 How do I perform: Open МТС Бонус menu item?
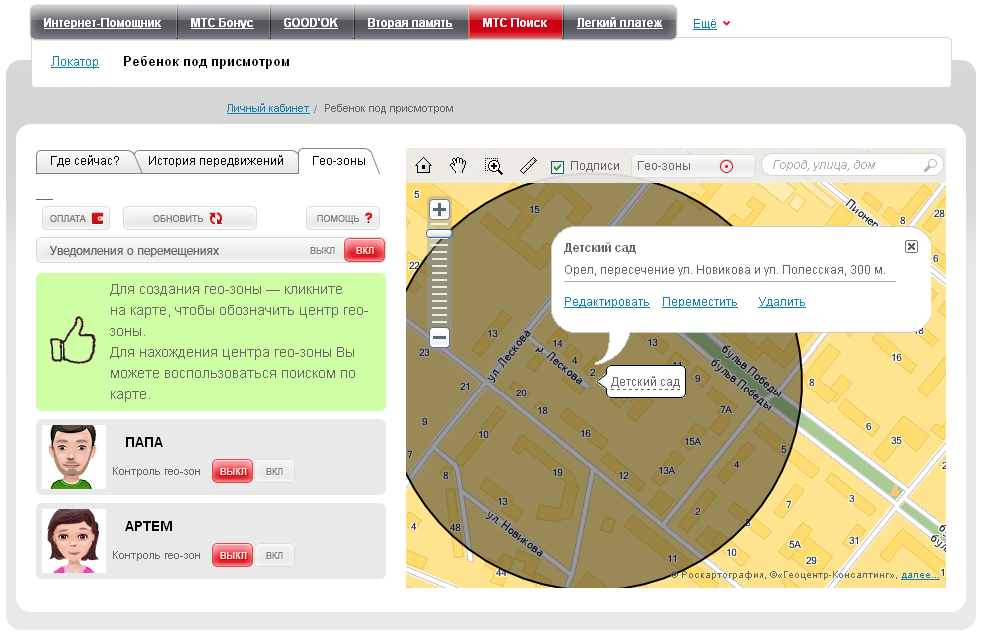tap(222, 23)
